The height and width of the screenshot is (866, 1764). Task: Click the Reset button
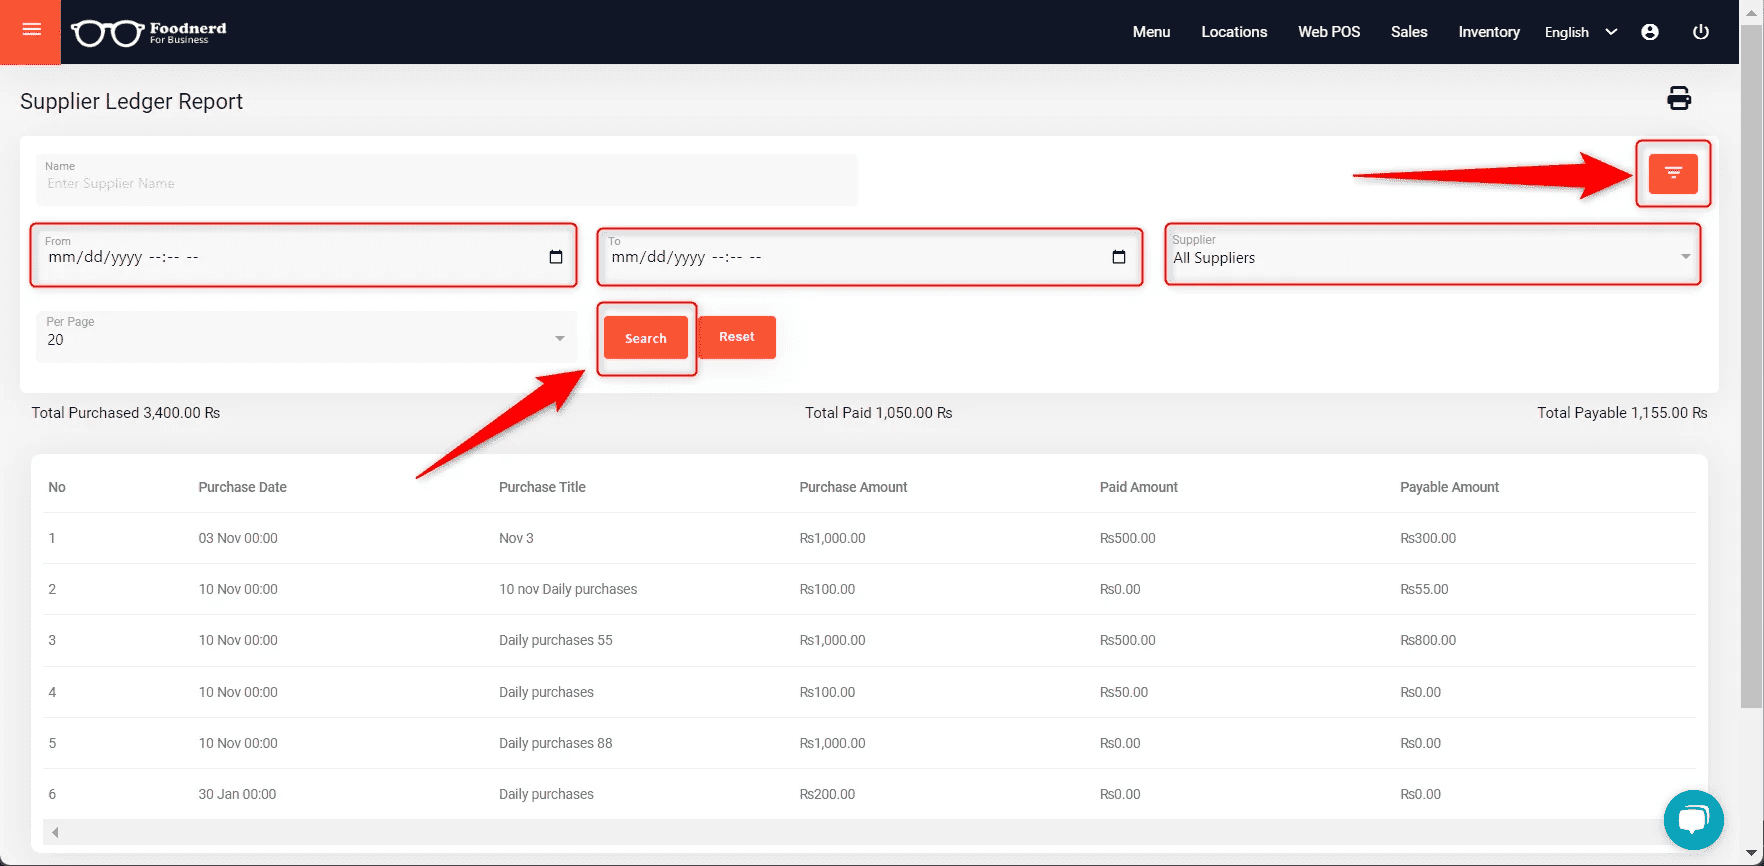737,337
